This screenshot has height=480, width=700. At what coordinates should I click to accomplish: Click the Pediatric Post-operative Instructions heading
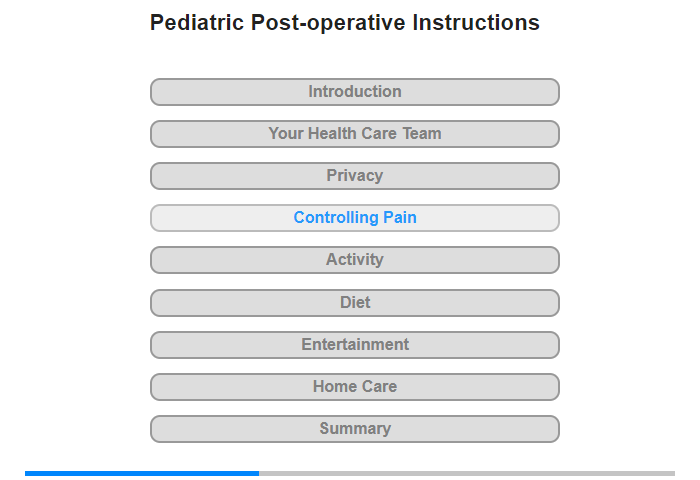click(x=345, y=23)
